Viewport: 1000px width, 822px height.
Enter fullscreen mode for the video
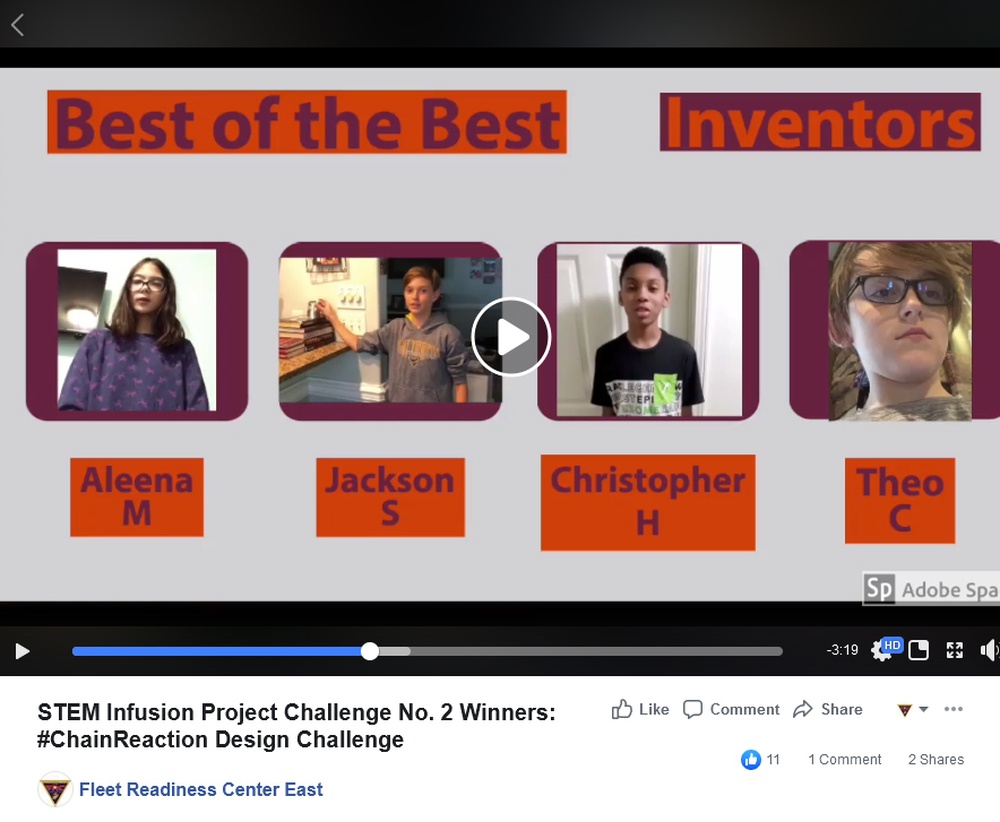953,650
